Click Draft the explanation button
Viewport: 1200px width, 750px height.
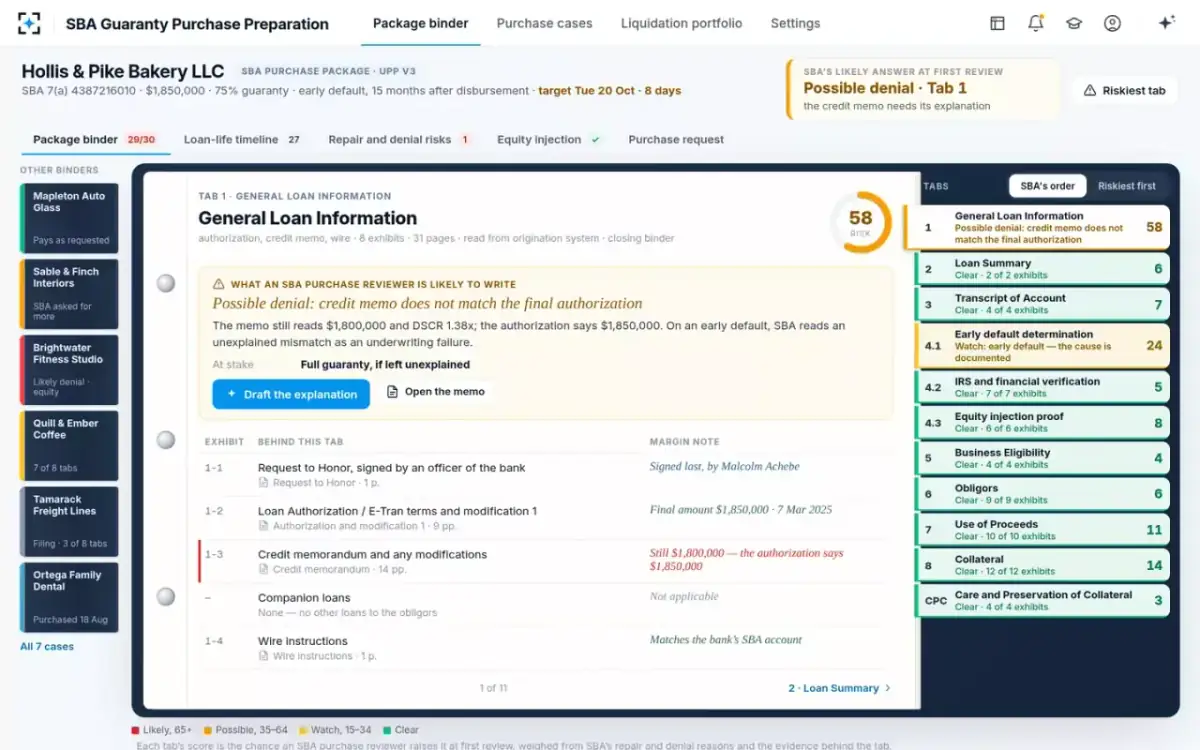point(291,395)
